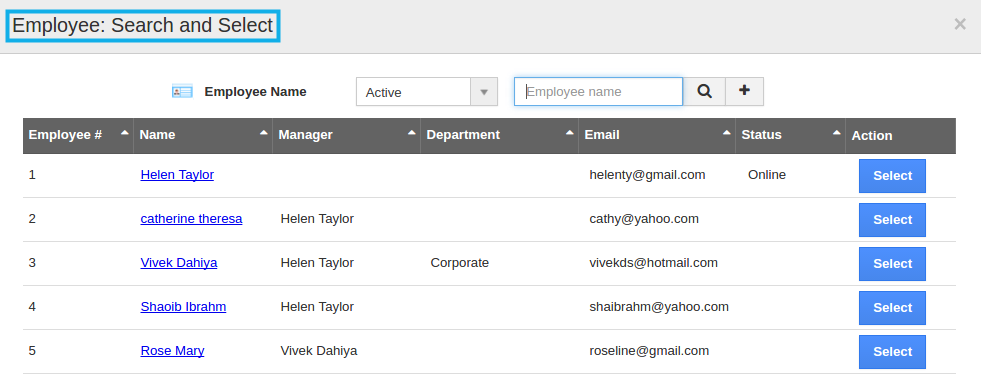Screen dimensions: 981x391
Task: Click email helenty@gmail.com
Action: [647, 175]
